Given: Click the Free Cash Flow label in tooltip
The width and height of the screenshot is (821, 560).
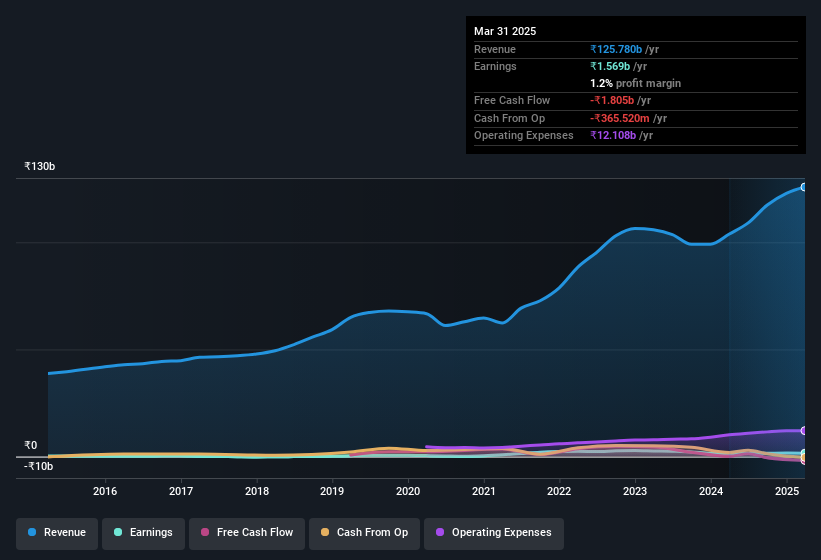Looking at the screenshot, I should [512, 100].
